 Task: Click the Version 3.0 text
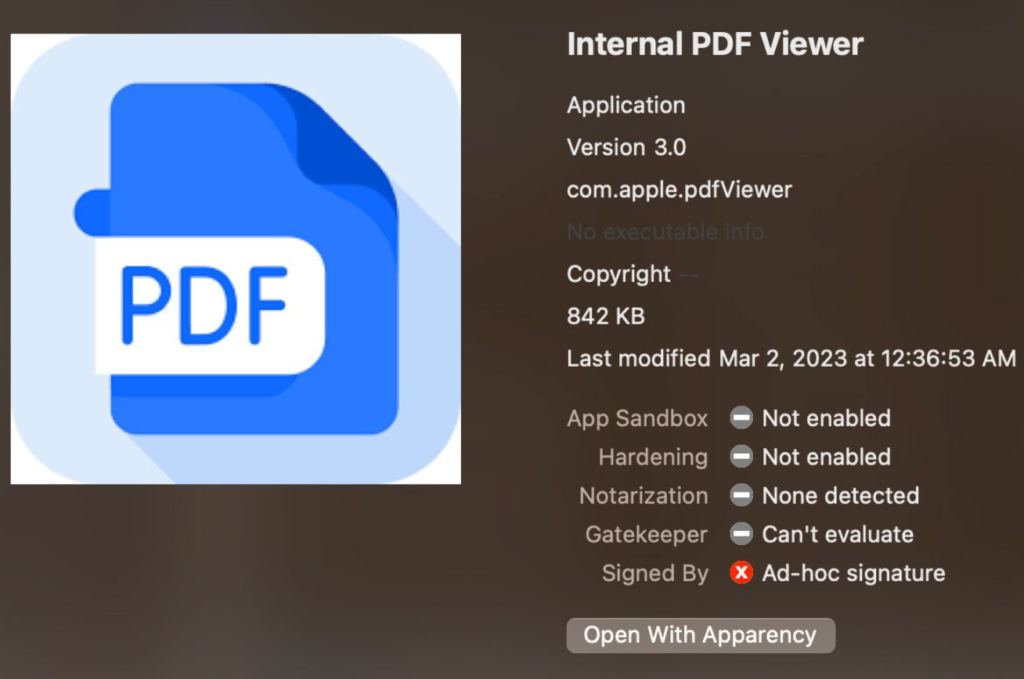click(x=626, y=148)
